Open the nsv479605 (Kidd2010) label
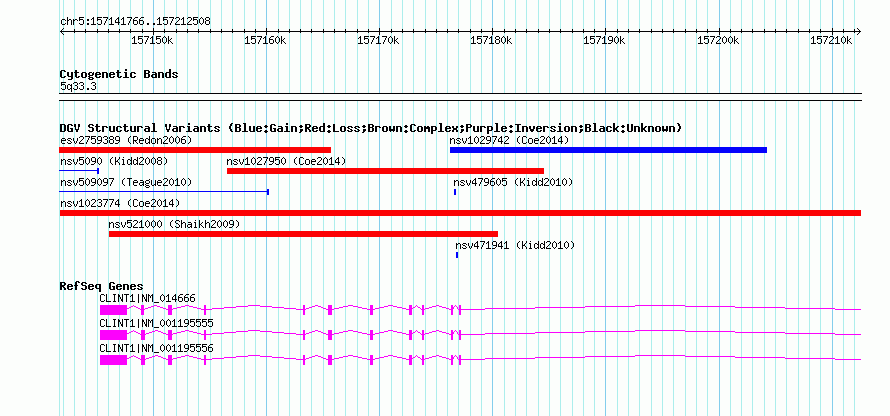 pyautogui.click(x=513, y=182)
